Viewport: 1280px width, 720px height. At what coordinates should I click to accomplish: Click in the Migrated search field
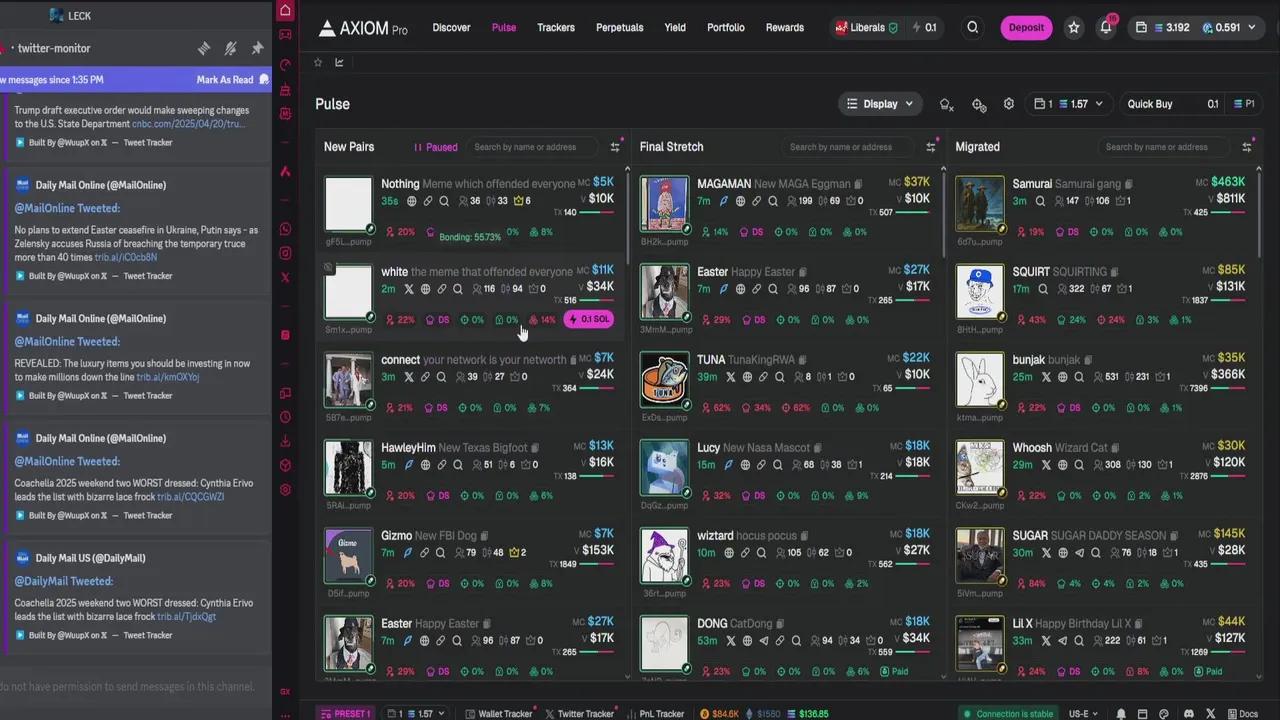point(1164,147)
